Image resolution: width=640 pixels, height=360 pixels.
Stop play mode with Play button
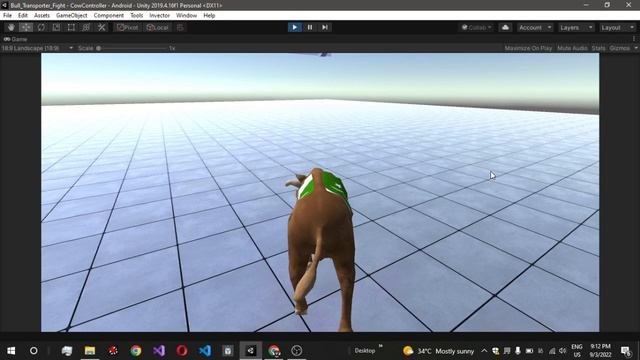point(294,27)
